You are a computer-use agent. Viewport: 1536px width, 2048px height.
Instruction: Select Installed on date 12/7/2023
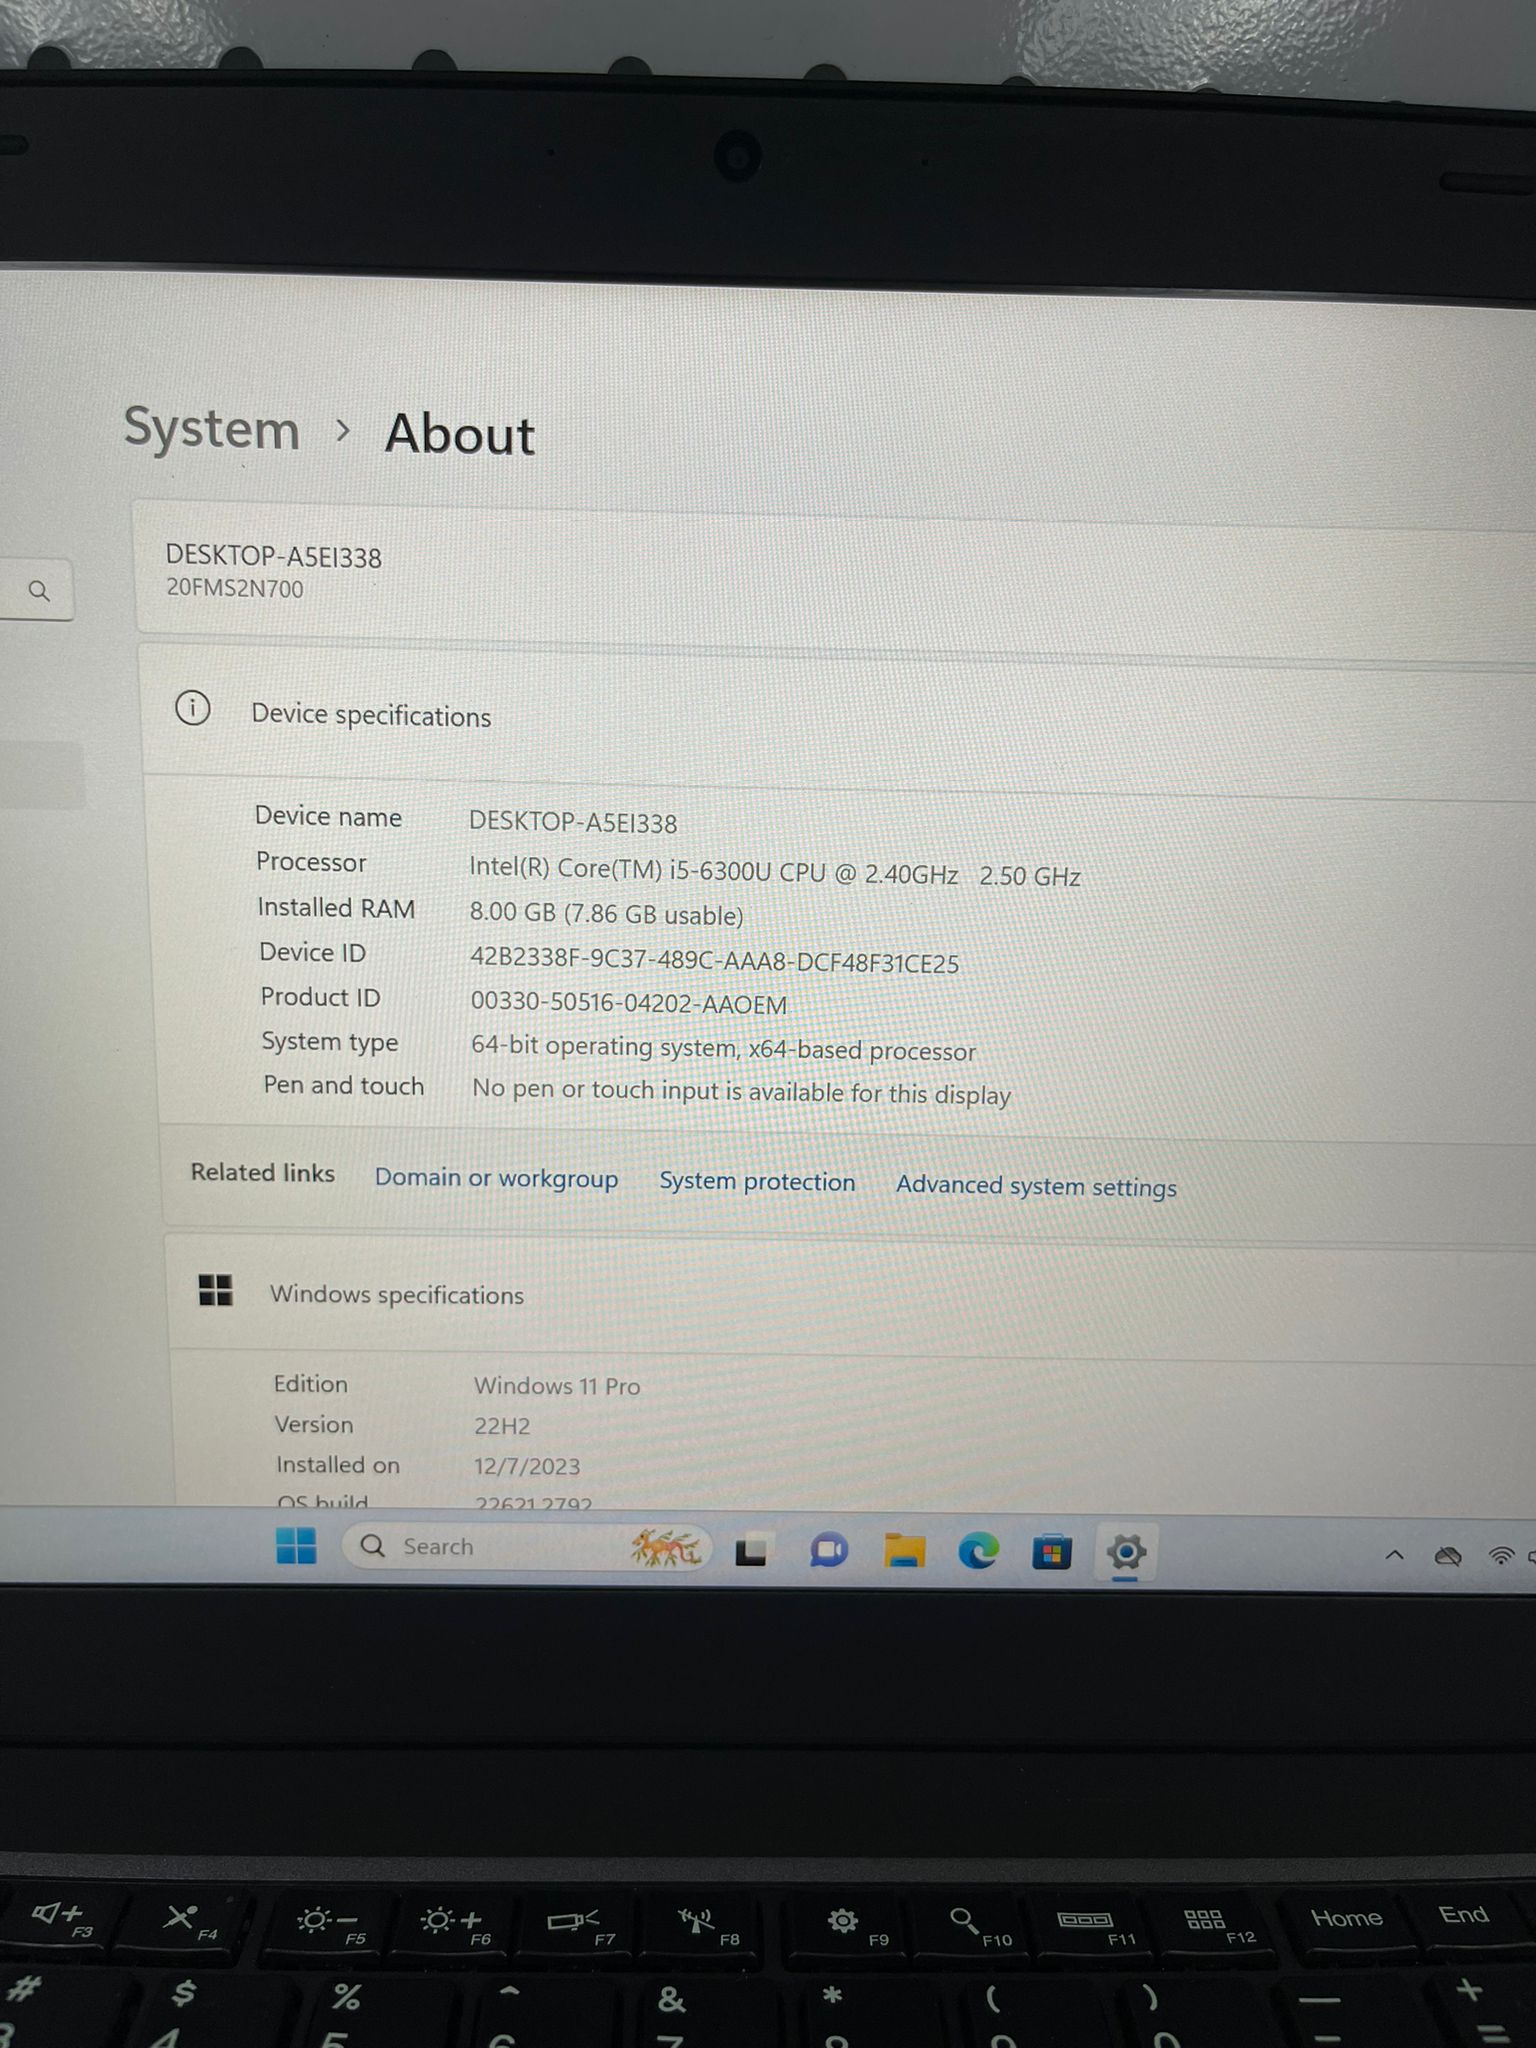527,1466
